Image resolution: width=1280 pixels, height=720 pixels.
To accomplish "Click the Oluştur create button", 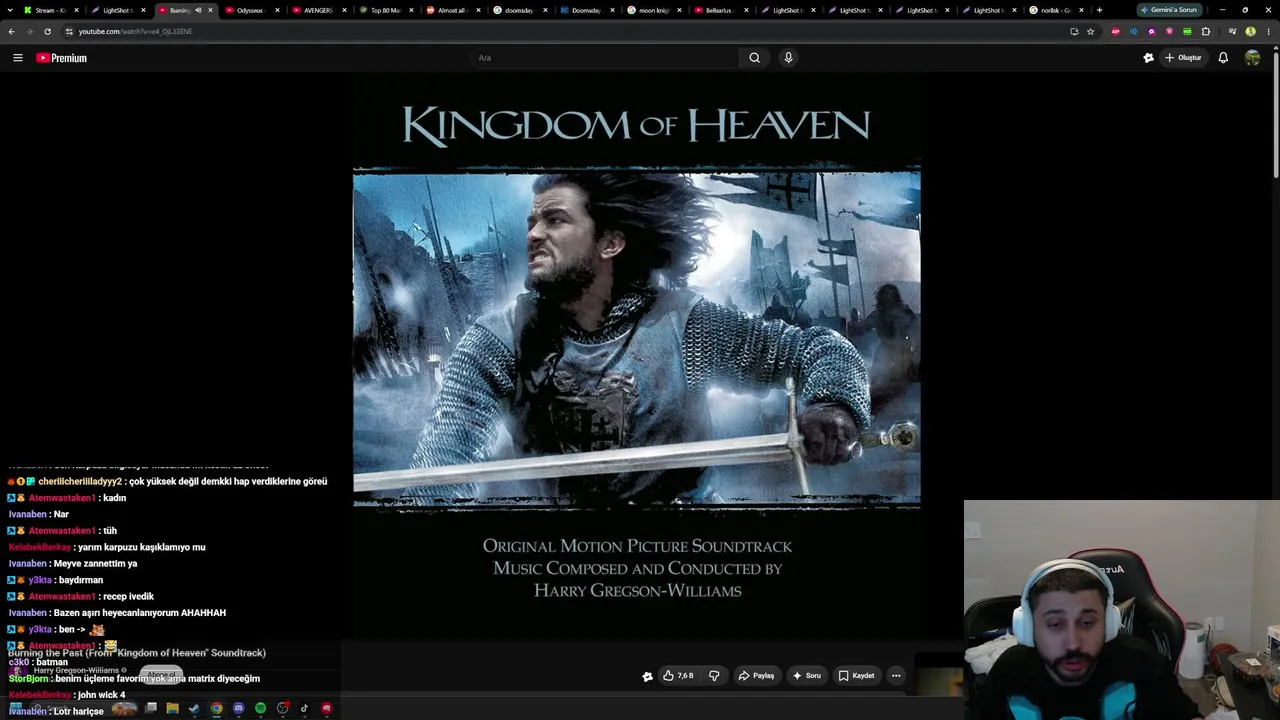I will pos(1183,58).
